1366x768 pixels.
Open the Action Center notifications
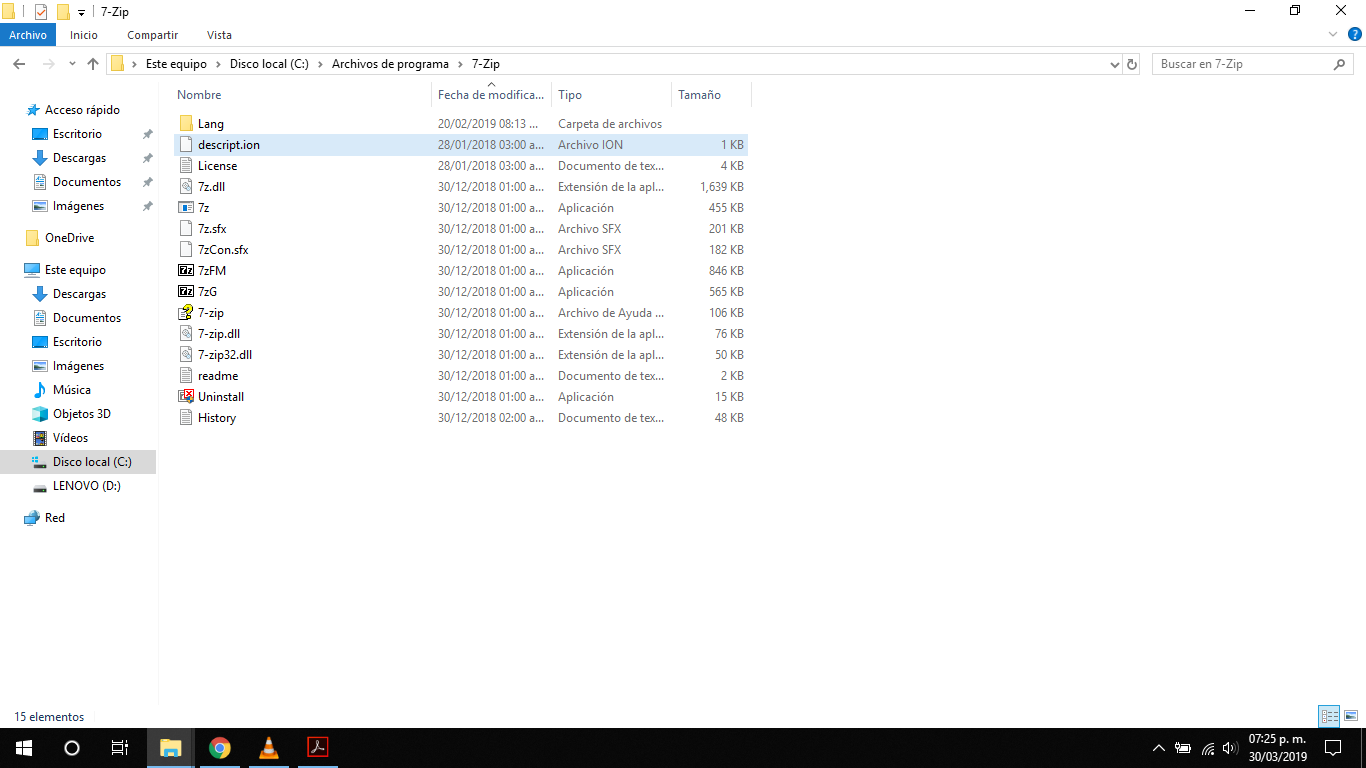pyautogui.click(x=1333, y=748)
